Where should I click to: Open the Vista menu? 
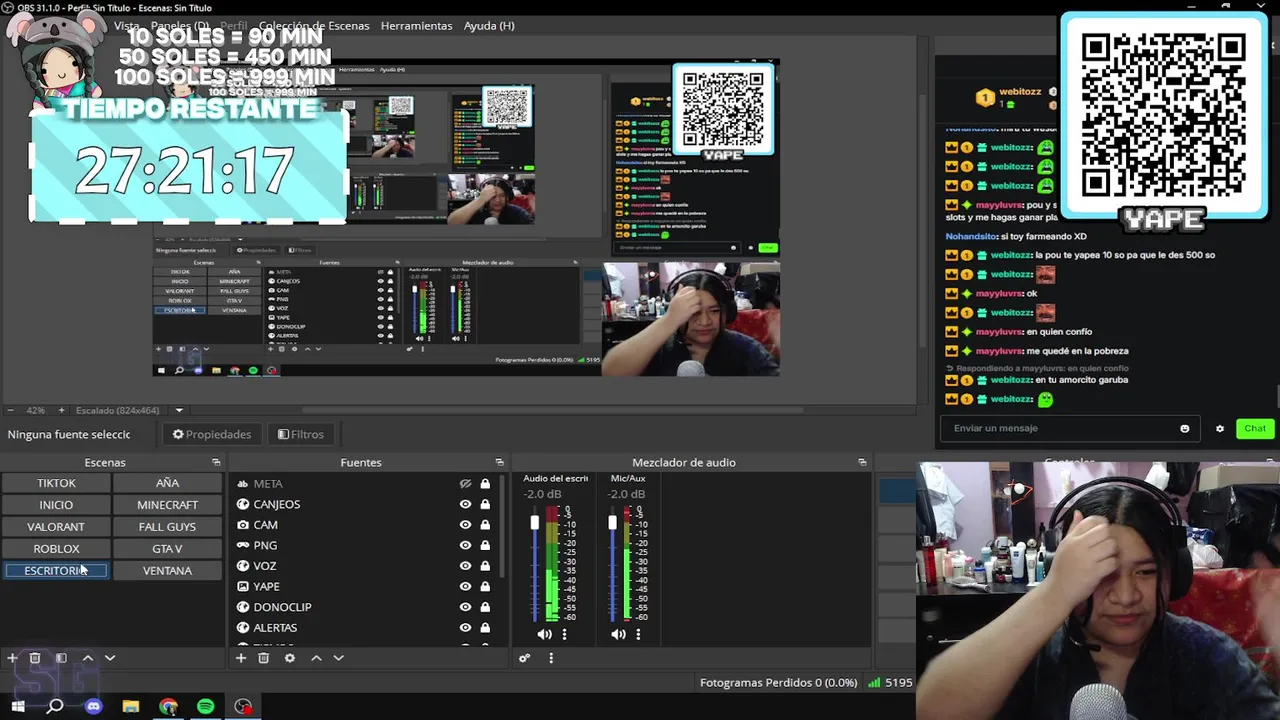(x=127, y=25)
